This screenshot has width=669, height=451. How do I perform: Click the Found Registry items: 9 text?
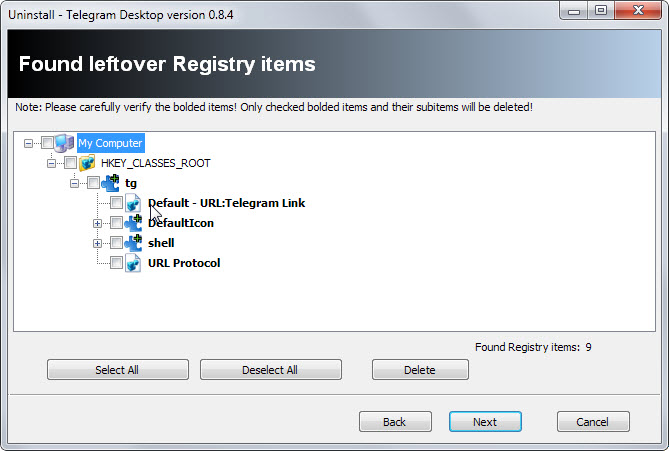533,347
